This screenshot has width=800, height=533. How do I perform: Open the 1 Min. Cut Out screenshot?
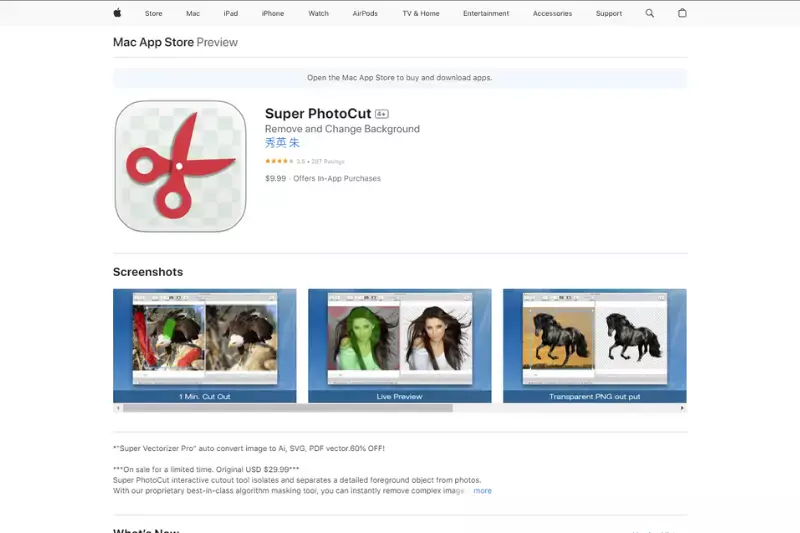[x=205, y=346]
